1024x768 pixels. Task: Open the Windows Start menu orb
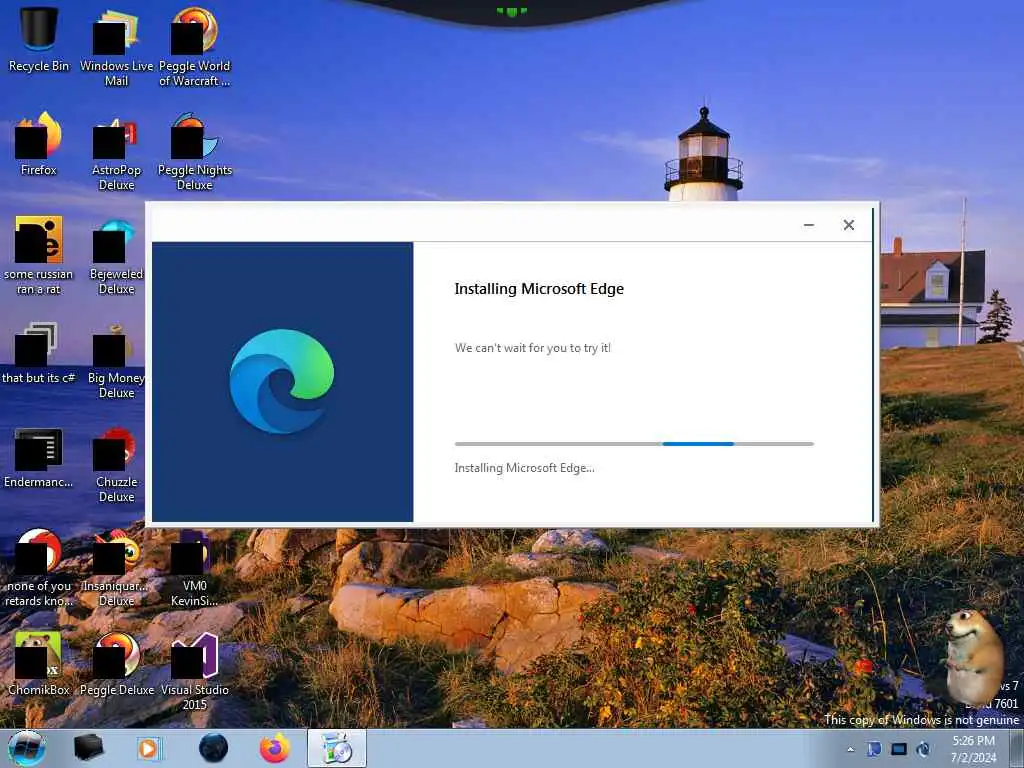pyautogui.click(x=27, y=748)
